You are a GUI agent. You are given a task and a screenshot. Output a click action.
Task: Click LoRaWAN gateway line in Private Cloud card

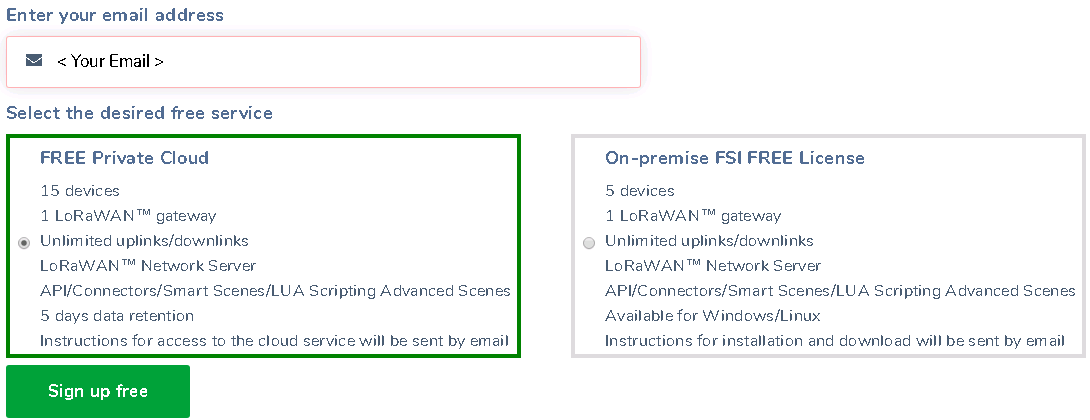[x=128, y=215]
